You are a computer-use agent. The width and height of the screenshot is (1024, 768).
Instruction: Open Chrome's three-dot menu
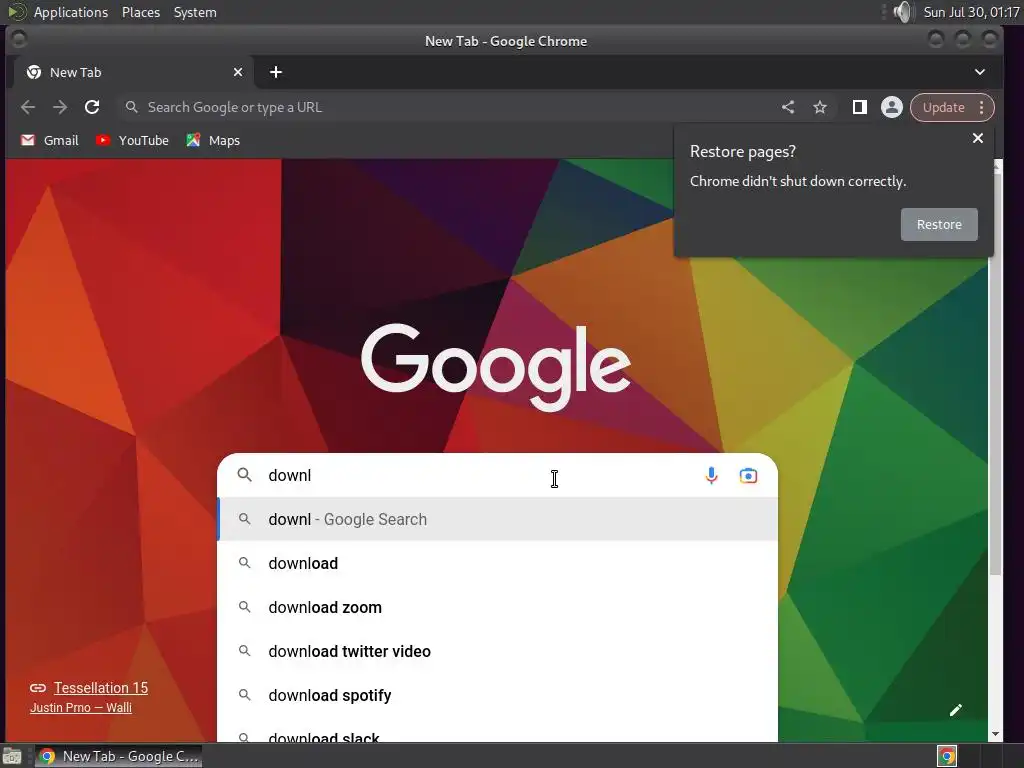coord(982,107)
